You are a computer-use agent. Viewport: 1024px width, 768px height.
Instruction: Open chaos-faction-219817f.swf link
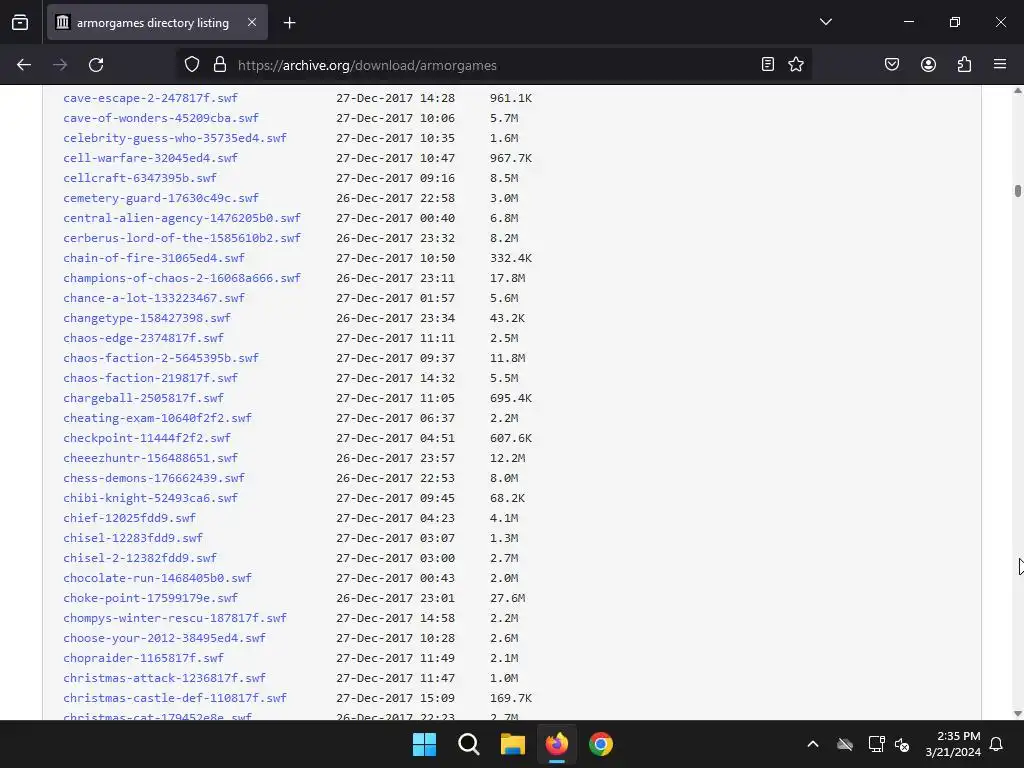150,377
